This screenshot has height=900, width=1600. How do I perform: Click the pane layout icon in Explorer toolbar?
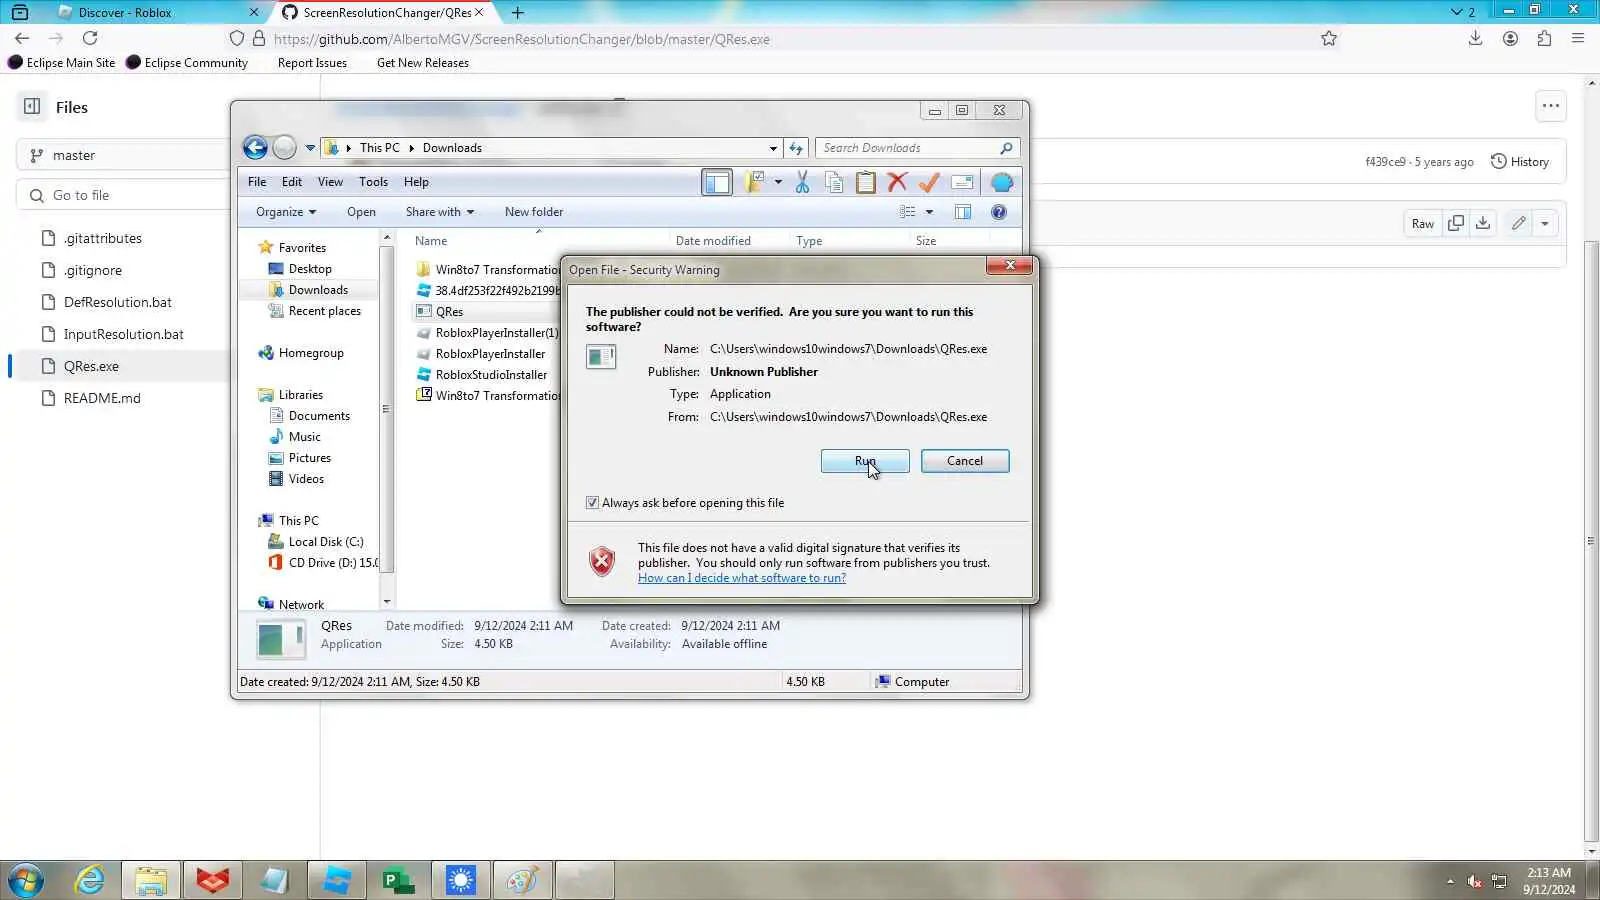717,182
